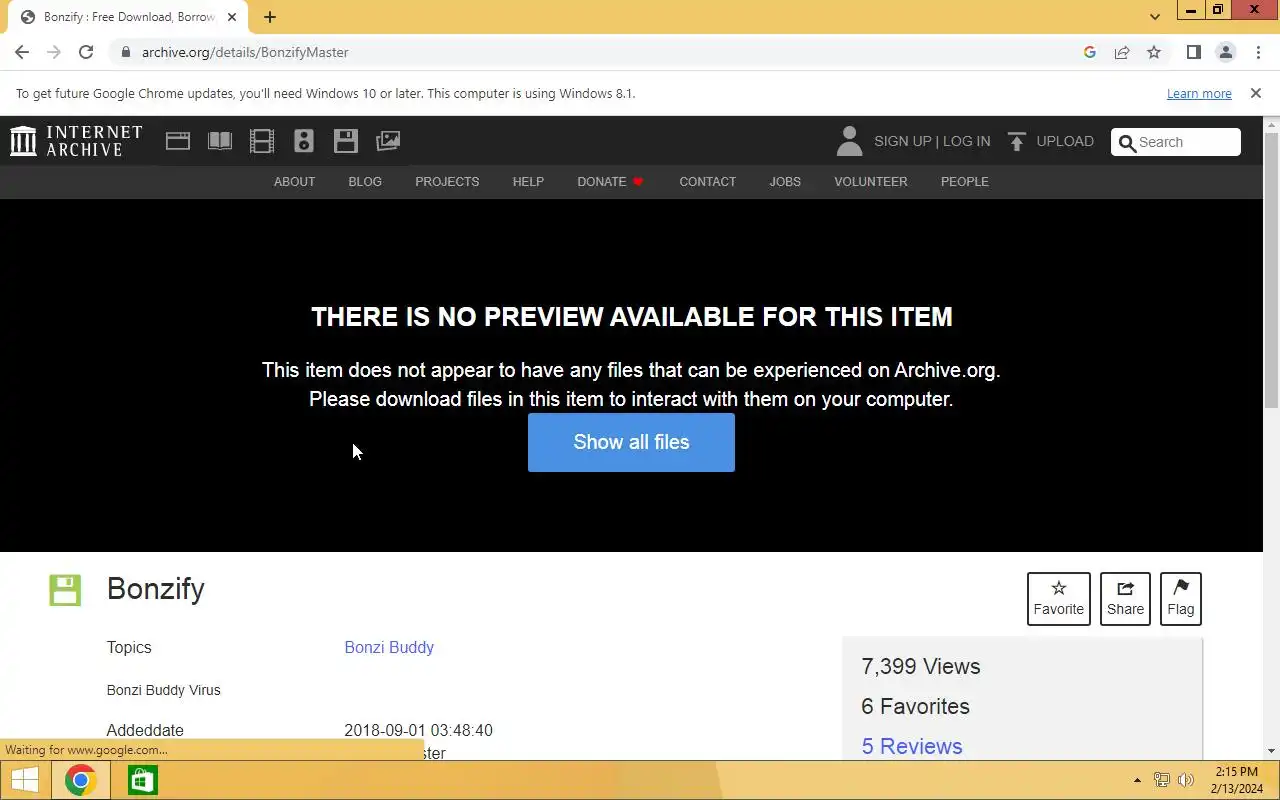1280x800 pixels.
Task: Click the volume icon in system tray
Action: tap(1186, 780)
